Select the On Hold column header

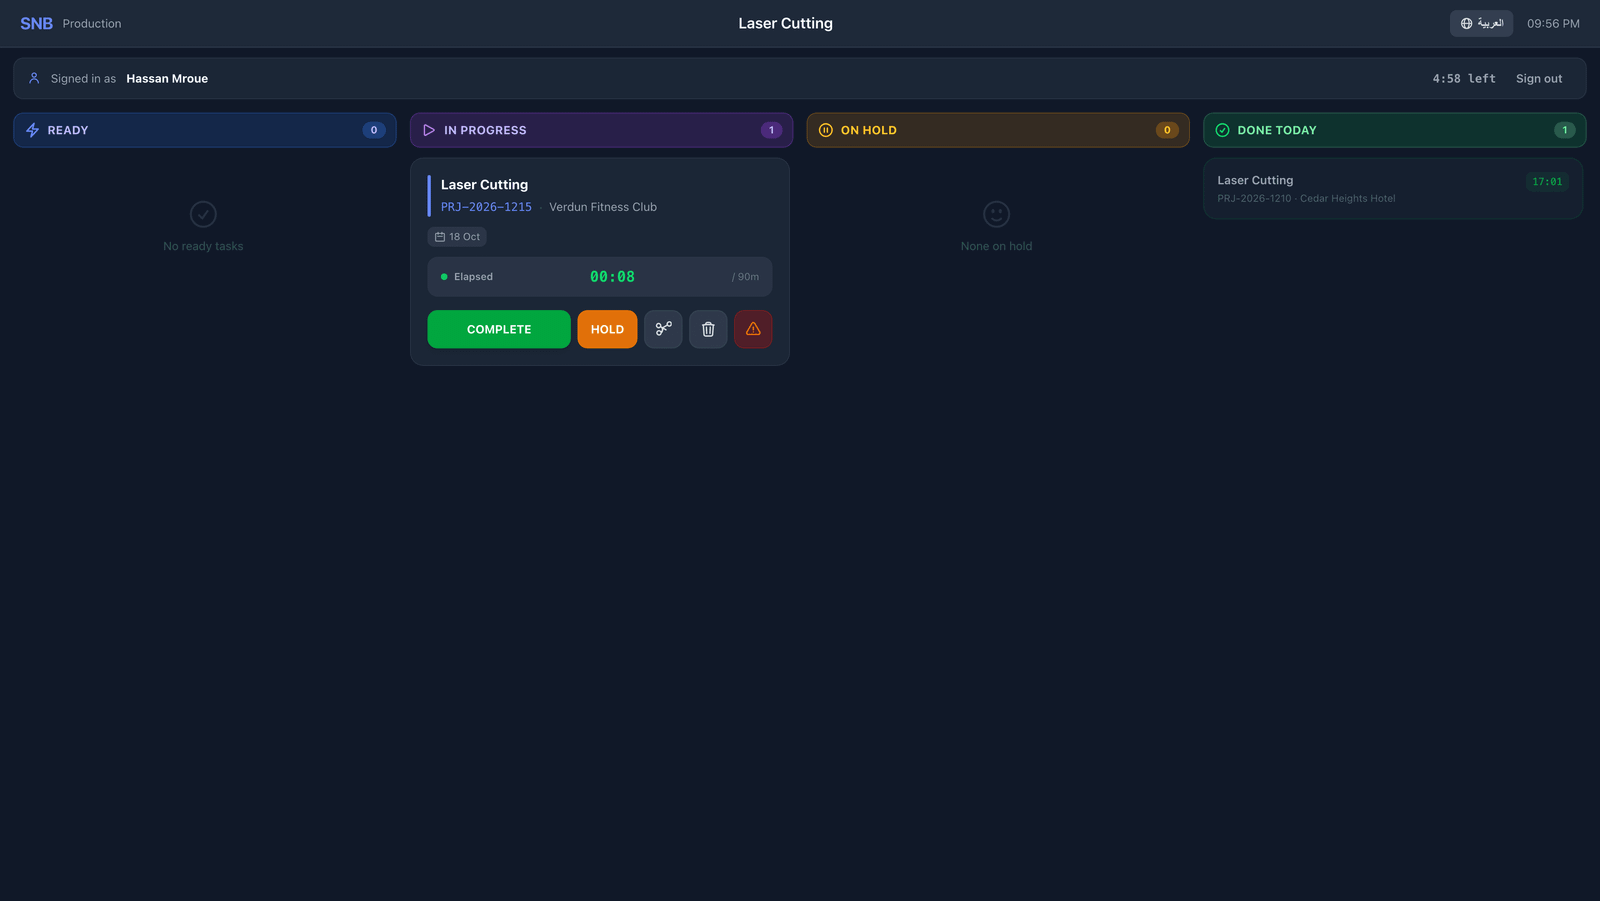[998, 130]
